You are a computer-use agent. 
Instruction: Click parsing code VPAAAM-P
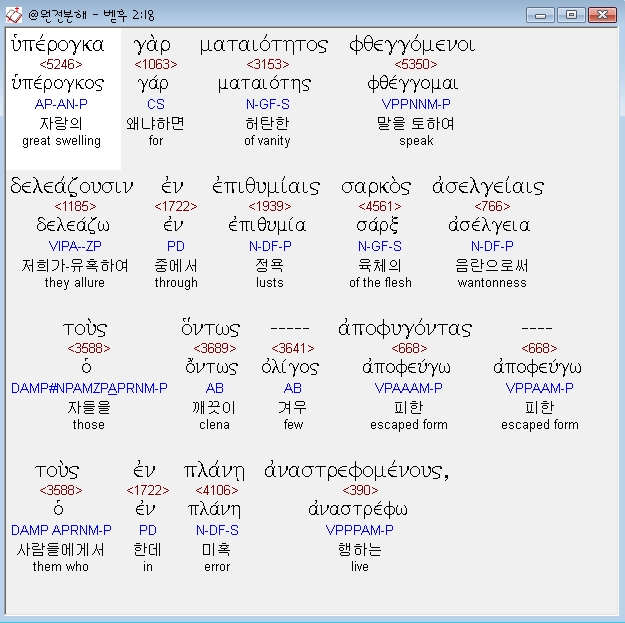pos(409,388)
